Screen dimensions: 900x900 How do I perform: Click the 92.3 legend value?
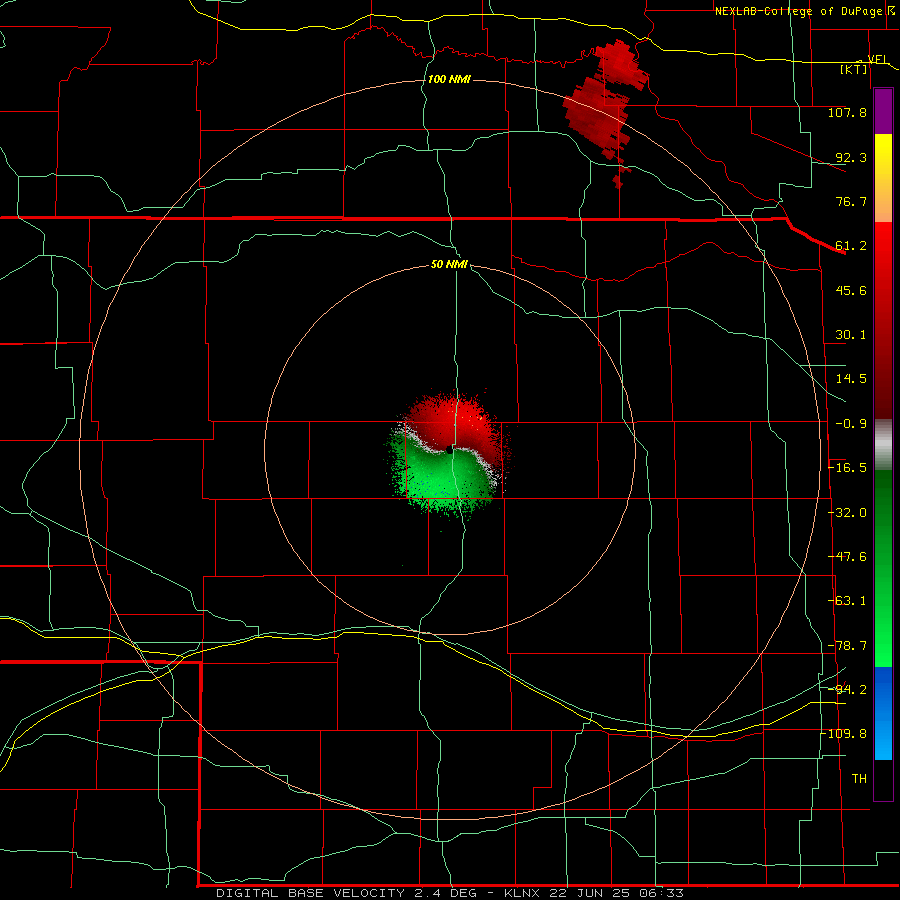click(851, 157)
